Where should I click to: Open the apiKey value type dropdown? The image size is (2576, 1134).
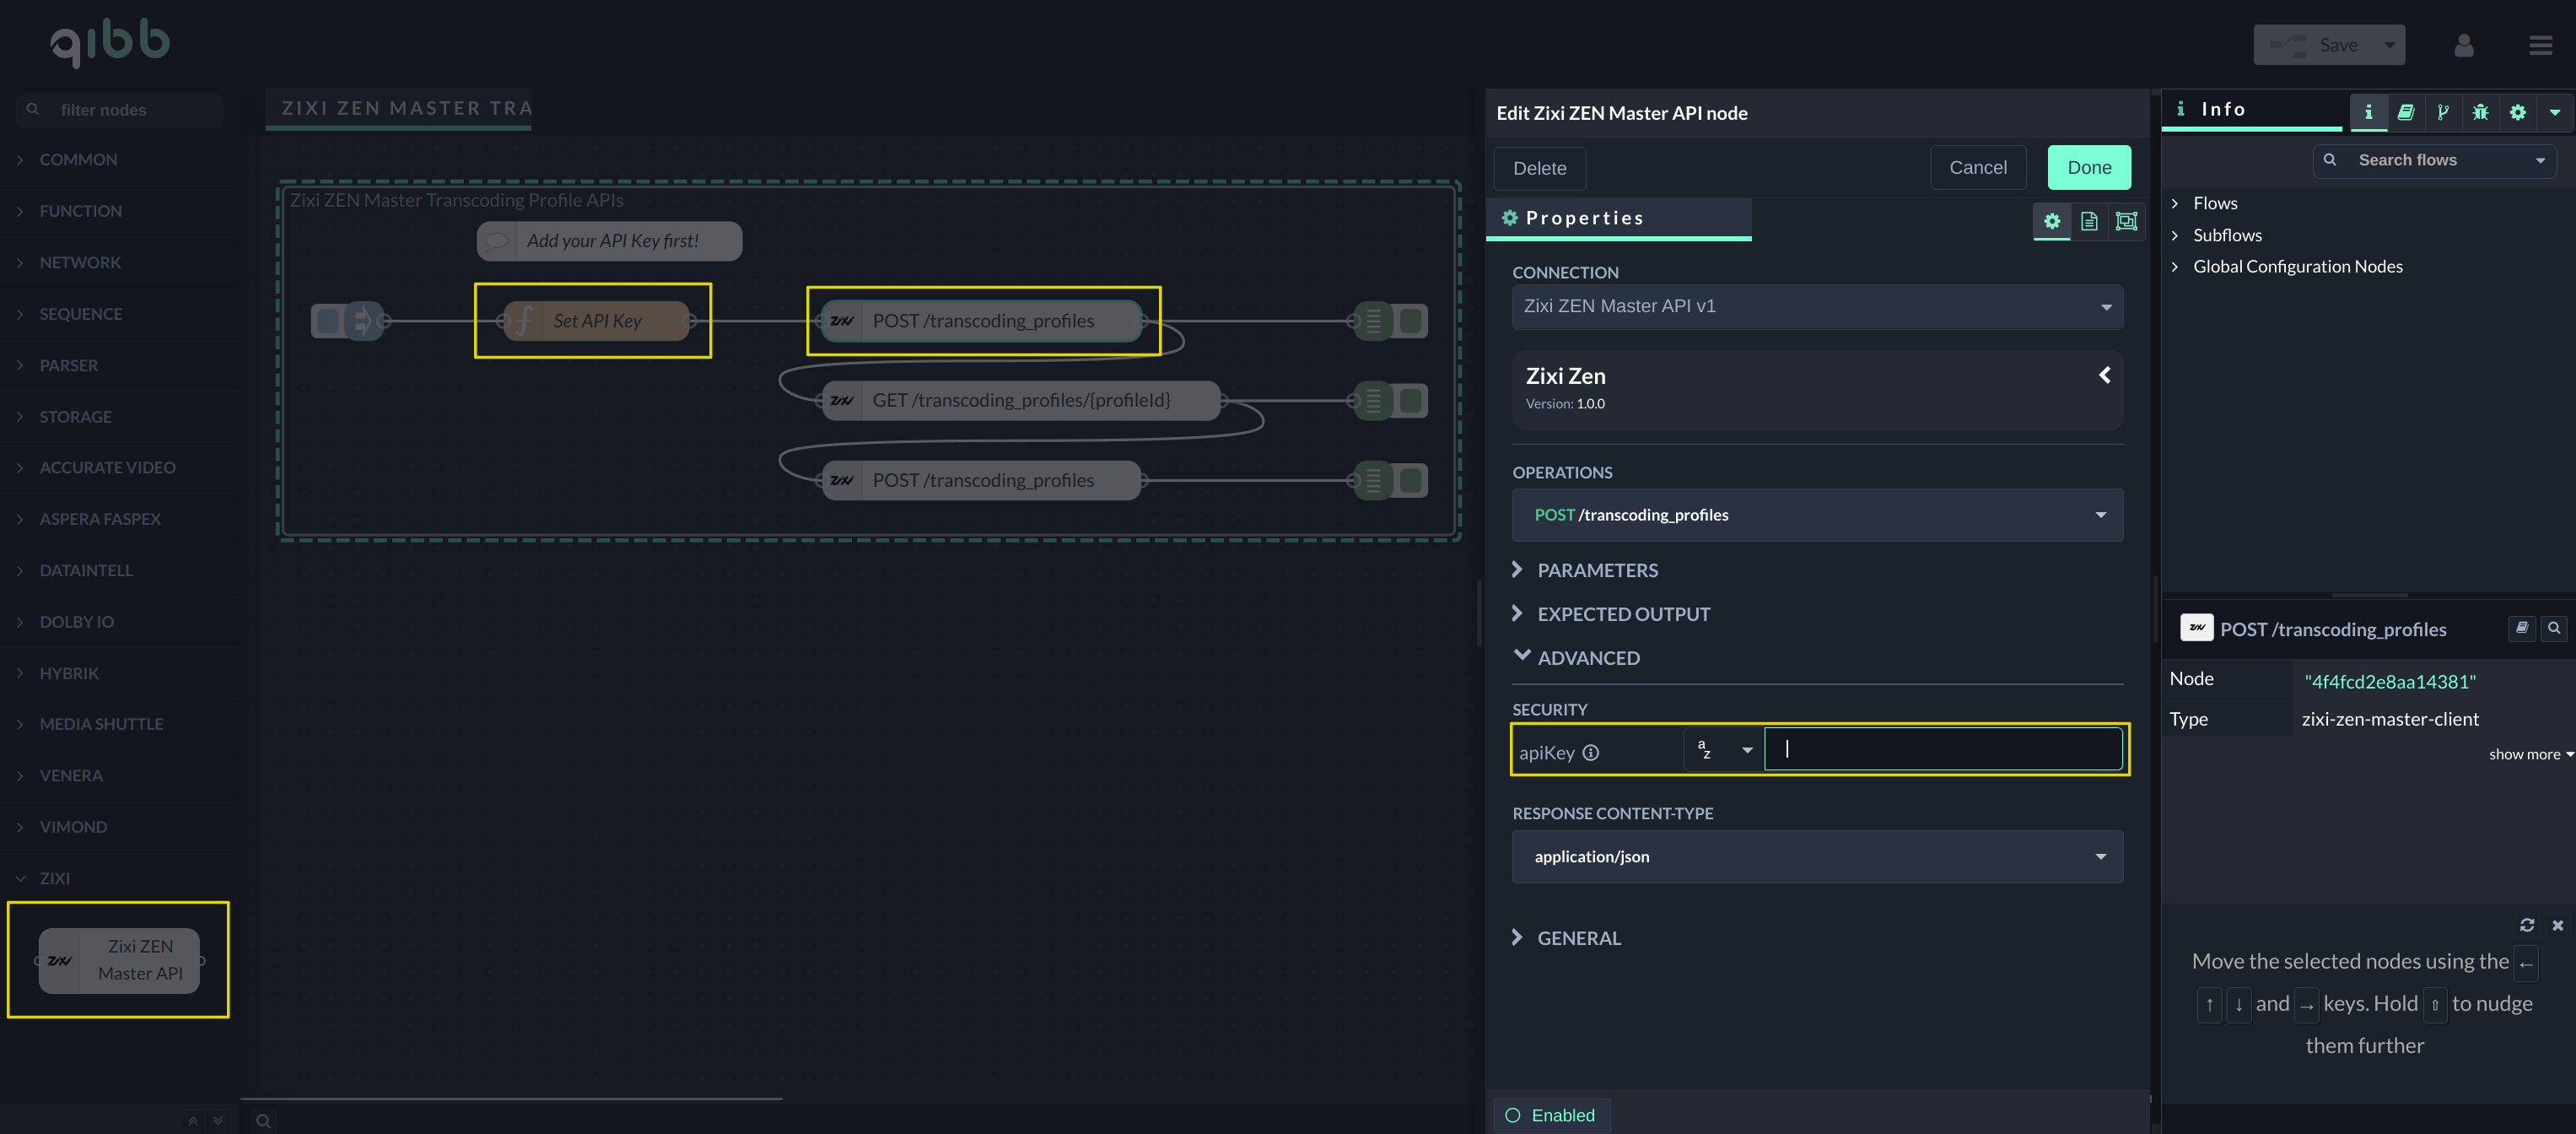click(1723, 750)
